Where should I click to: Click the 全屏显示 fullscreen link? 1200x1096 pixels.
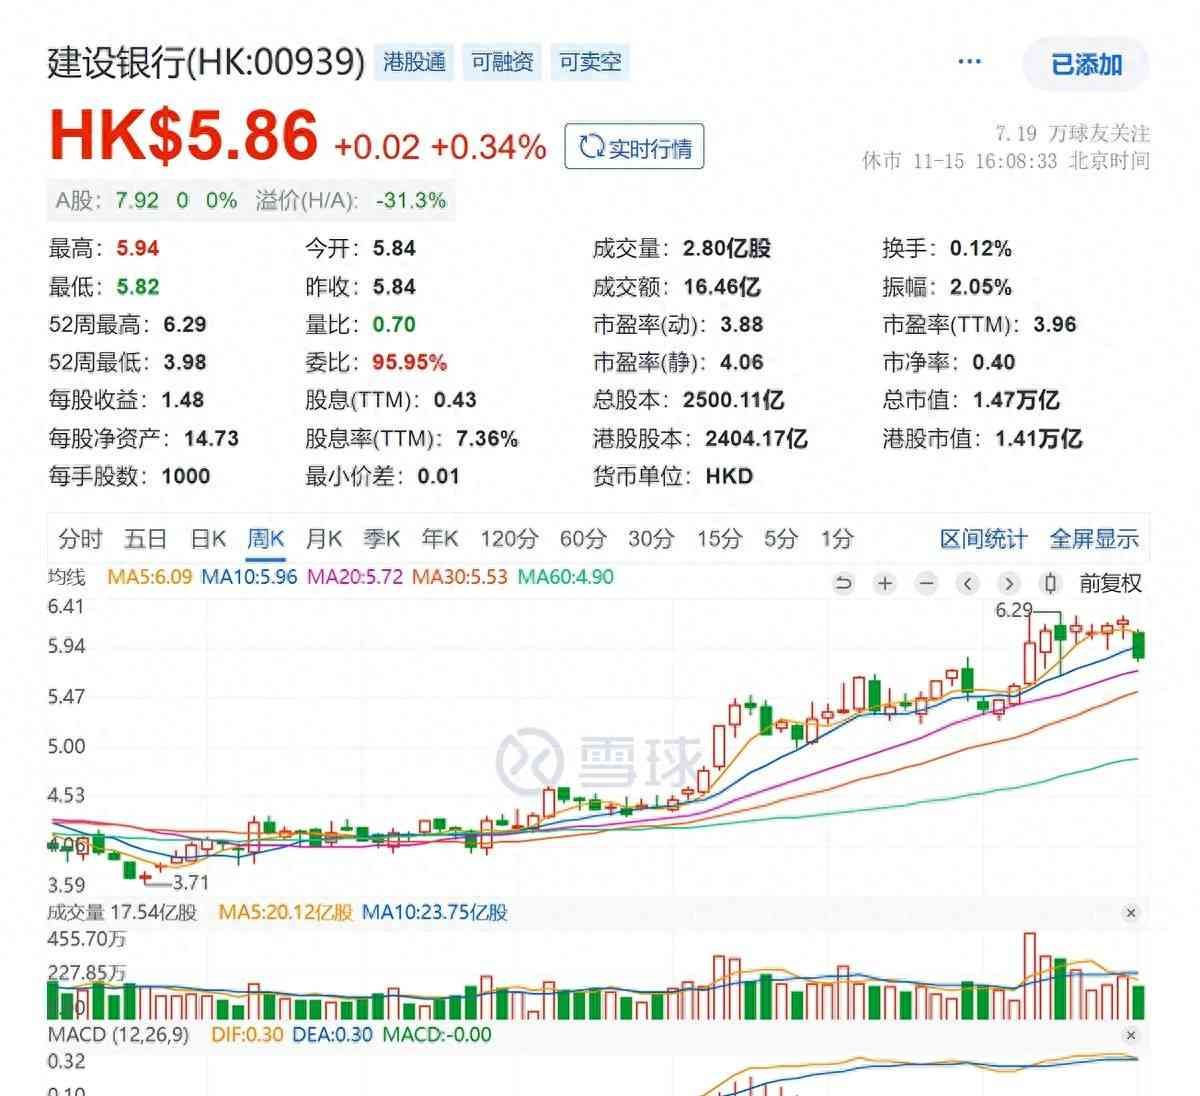1094,540
